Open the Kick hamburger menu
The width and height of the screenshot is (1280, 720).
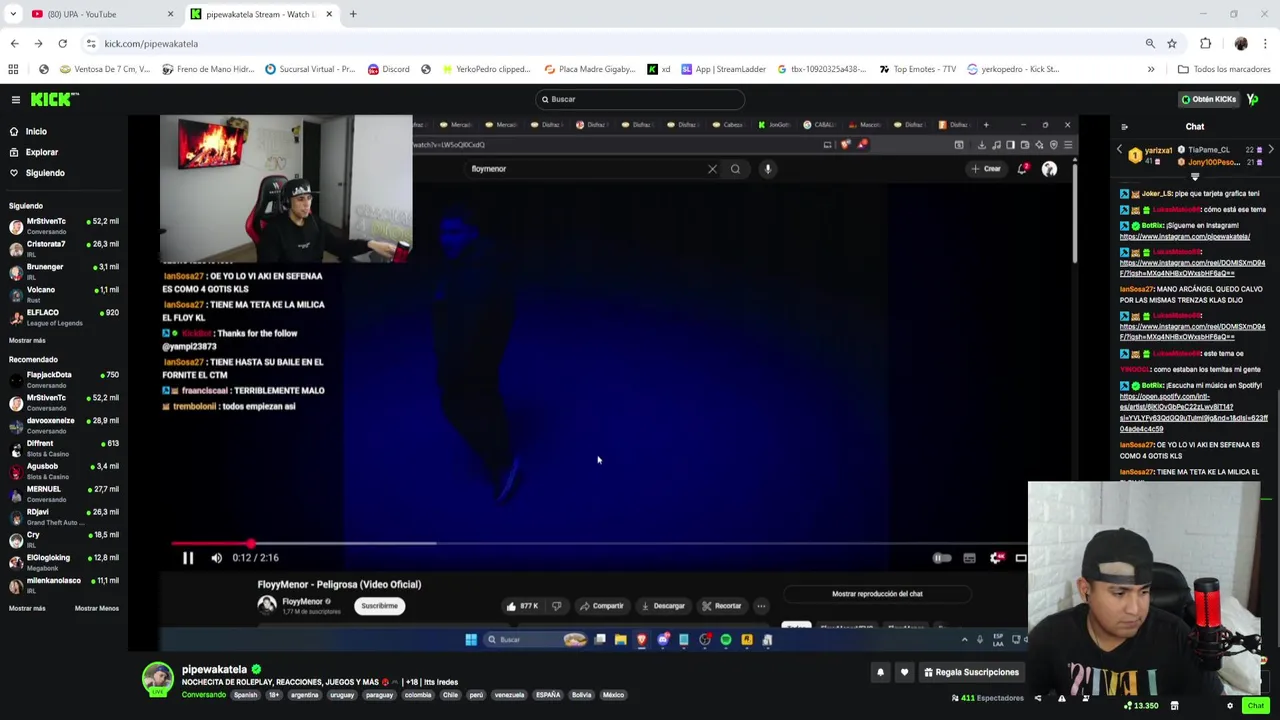coord(15,99)
